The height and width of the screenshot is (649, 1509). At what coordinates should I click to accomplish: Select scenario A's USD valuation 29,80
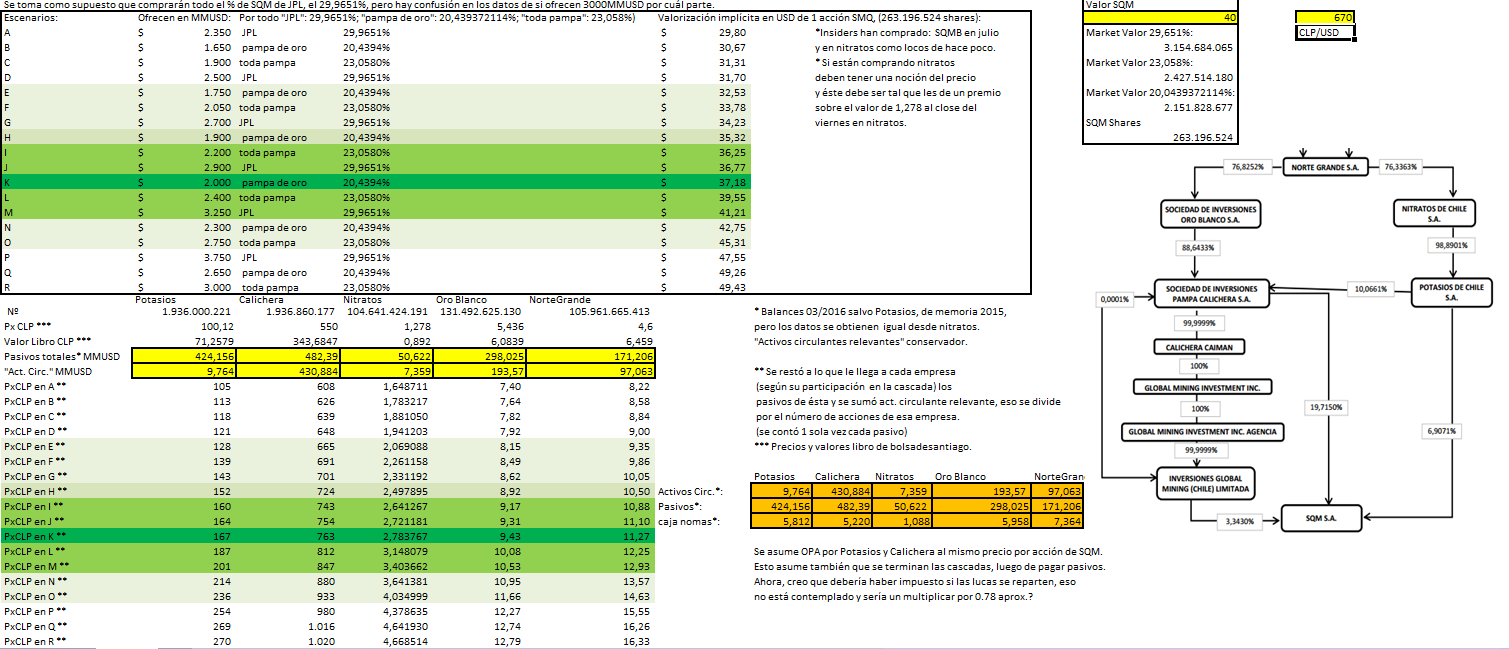[732, 33]
